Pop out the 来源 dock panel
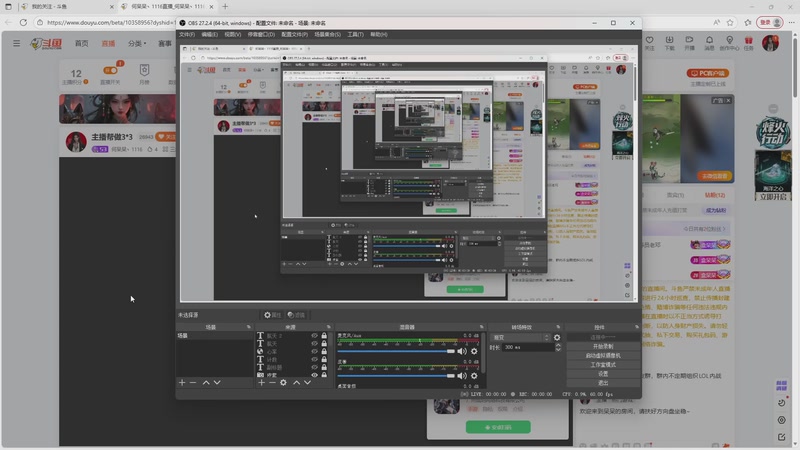Viewport: 800px width, 450px height. pos(329,327)
